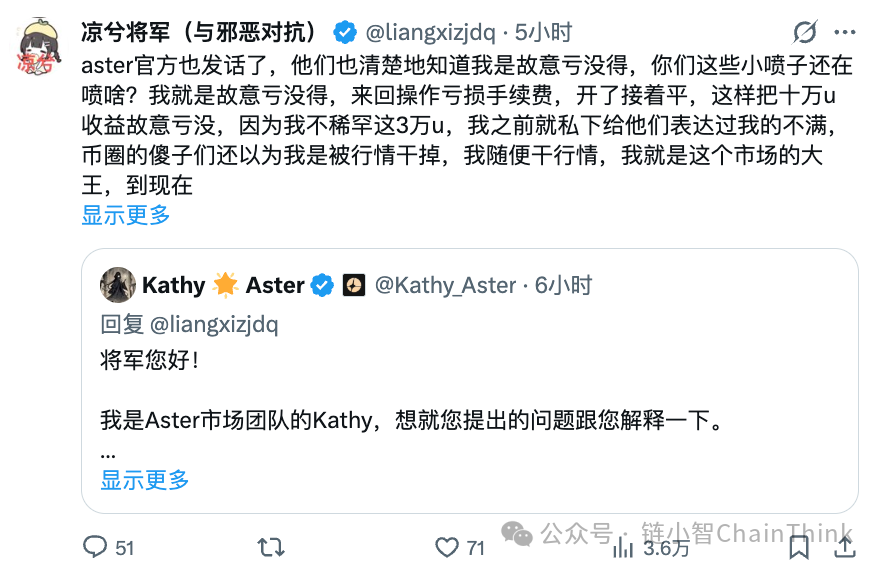Repost this tweet via the retweet icon
880x568 pixels.
(271, 547)
